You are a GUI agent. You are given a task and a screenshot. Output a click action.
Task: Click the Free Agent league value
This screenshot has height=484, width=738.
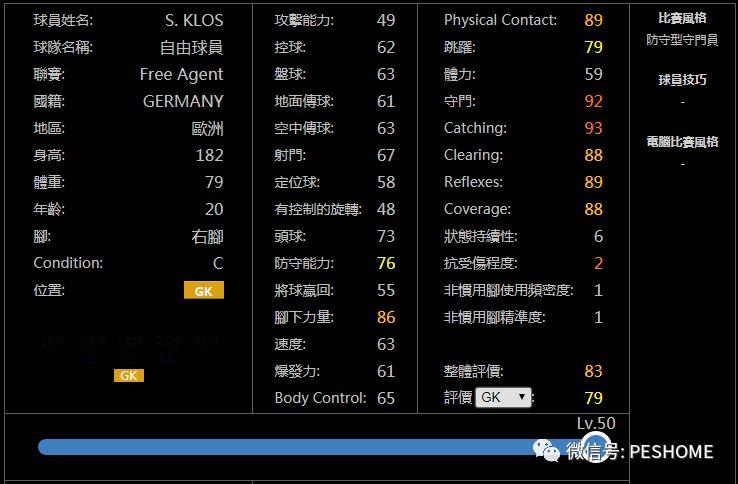click(181, 74)
